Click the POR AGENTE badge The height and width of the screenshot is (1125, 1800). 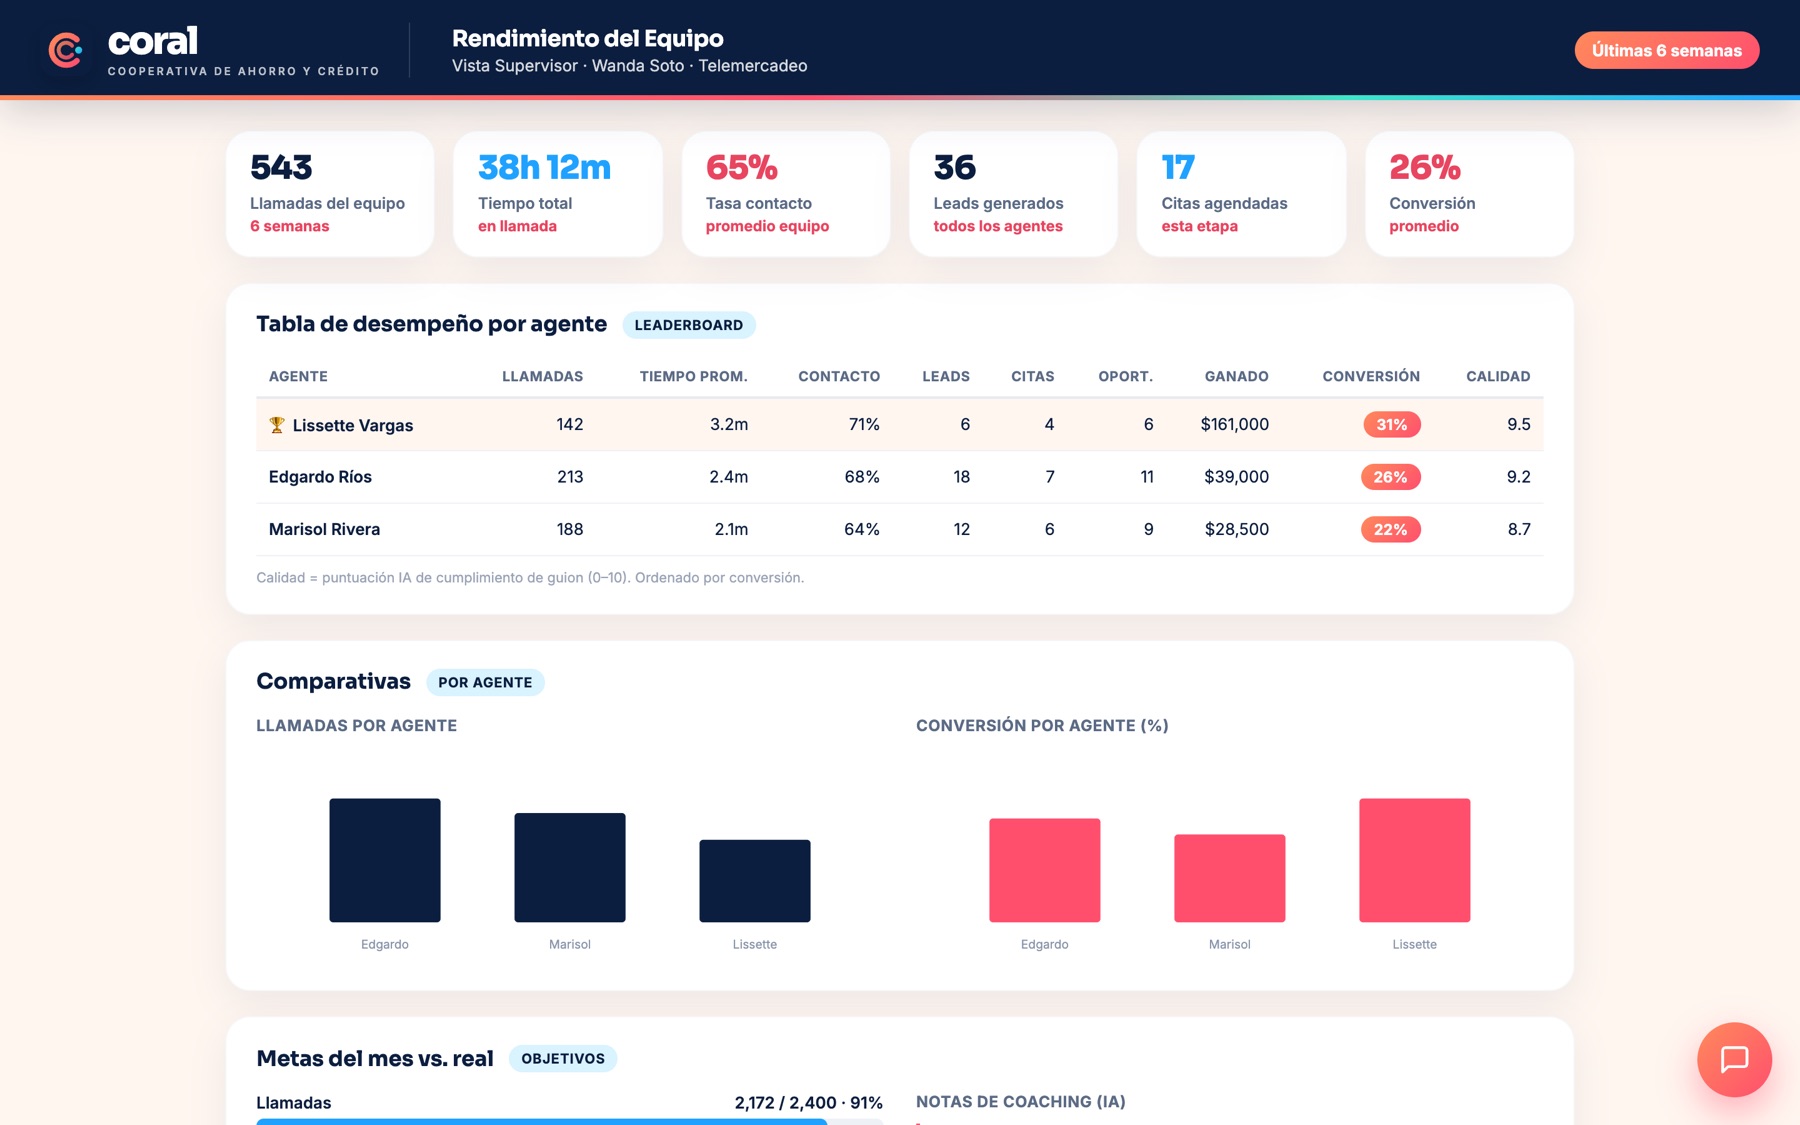[x=485, y=682]
